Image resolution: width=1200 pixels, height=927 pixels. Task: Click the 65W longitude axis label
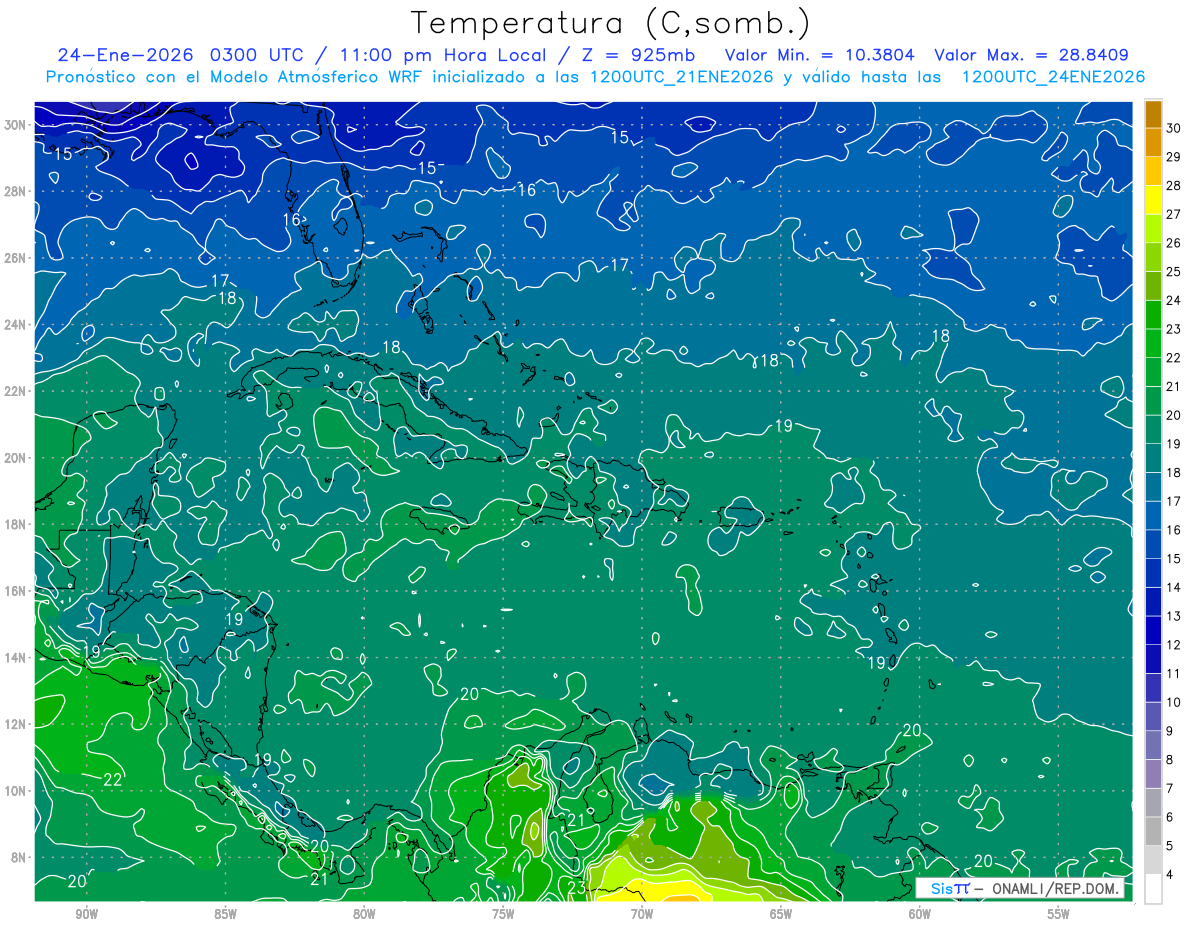781,914
